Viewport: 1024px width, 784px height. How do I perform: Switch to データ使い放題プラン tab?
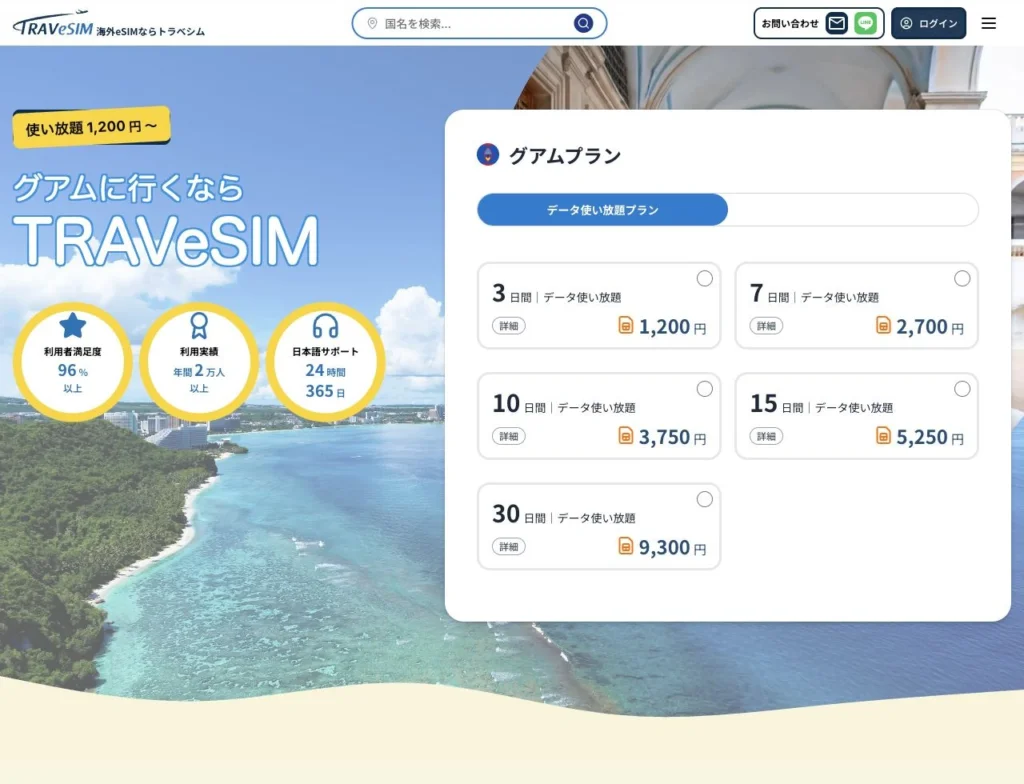point(602,210)
